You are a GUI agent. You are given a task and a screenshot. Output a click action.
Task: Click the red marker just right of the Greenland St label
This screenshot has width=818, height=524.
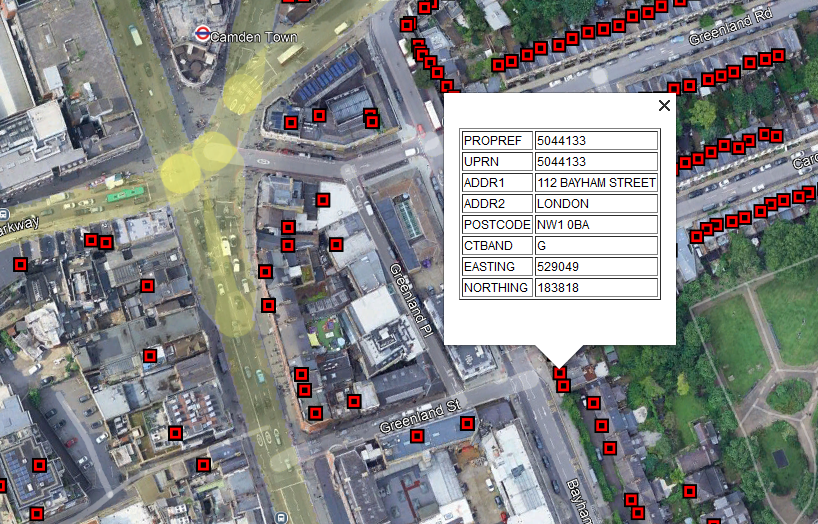(467, 423)
